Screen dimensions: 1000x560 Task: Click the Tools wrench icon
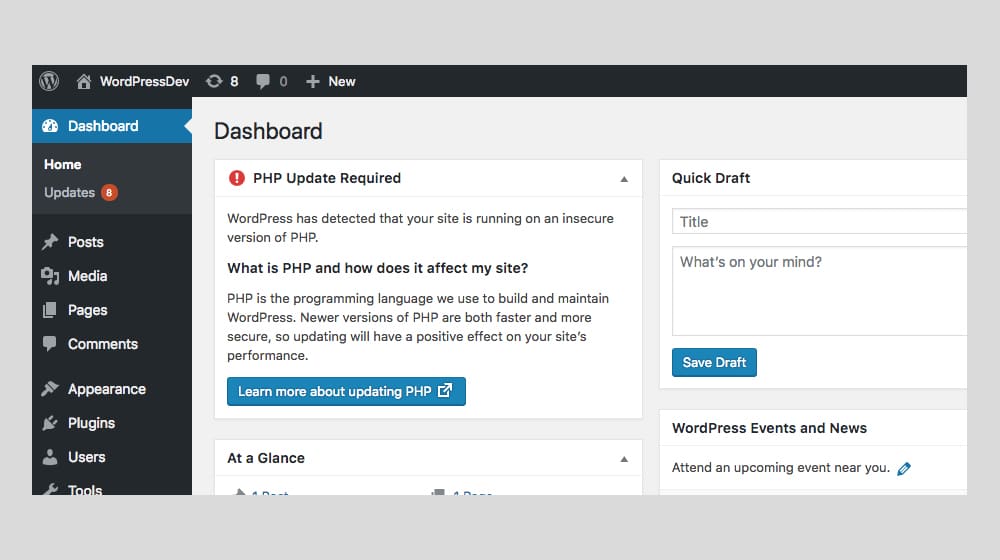[50, 489]
